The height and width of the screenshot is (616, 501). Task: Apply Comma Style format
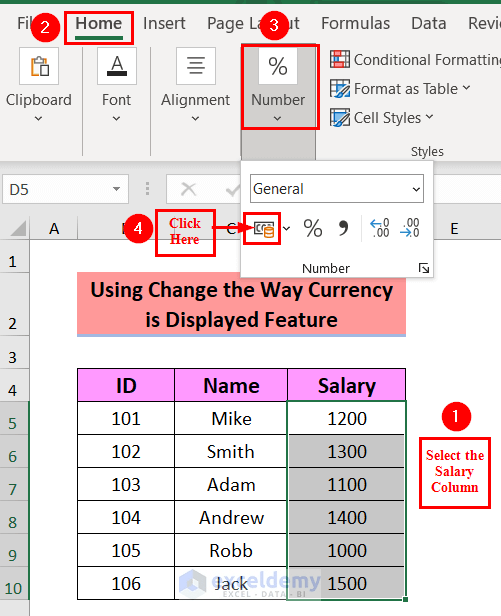click(343, 228)
